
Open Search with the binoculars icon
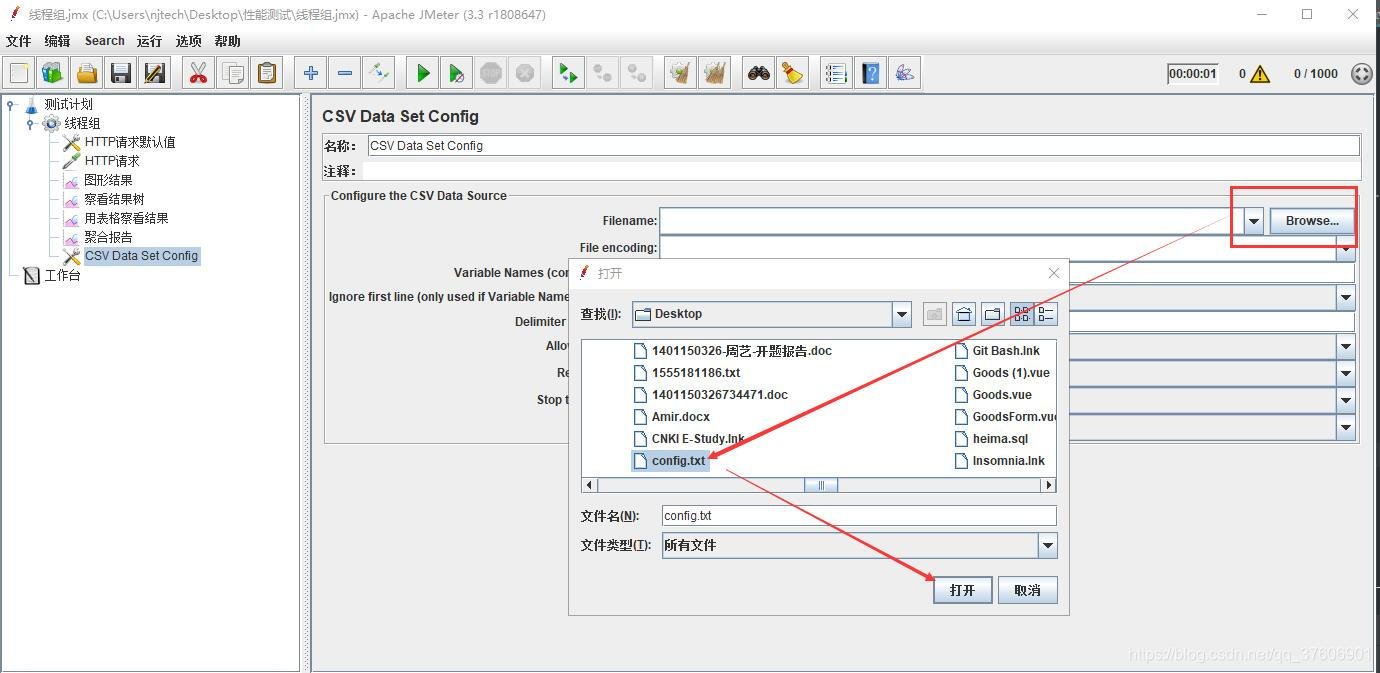pos(759,73)
